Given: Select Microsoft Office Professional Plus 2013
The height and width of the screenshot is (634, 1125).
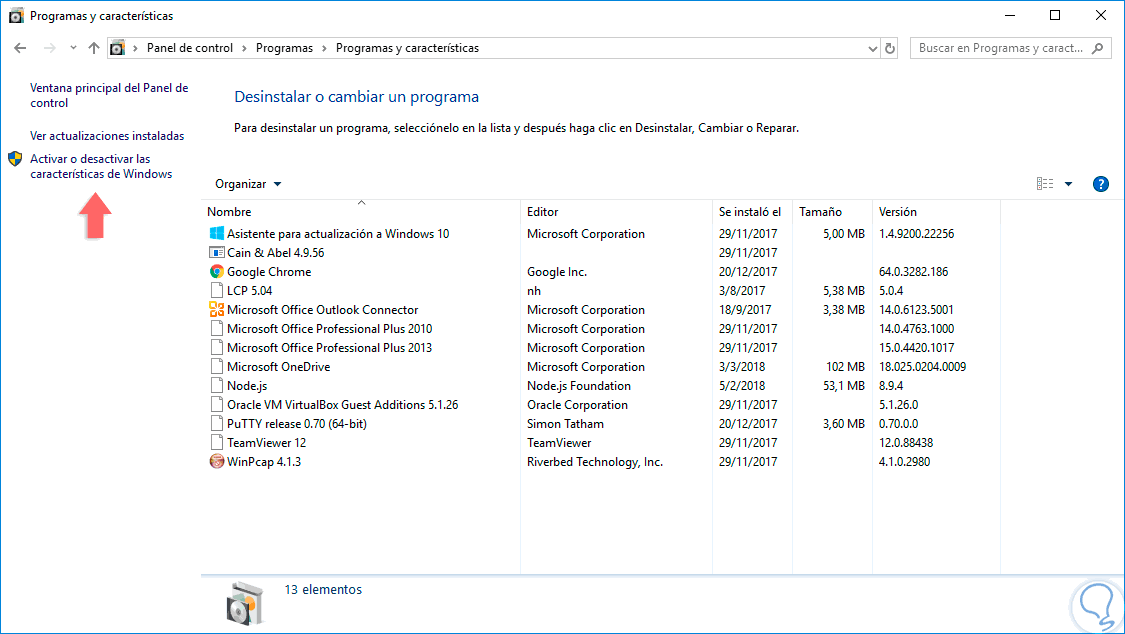Looking at the screenshot, I should tap(329, 348).
